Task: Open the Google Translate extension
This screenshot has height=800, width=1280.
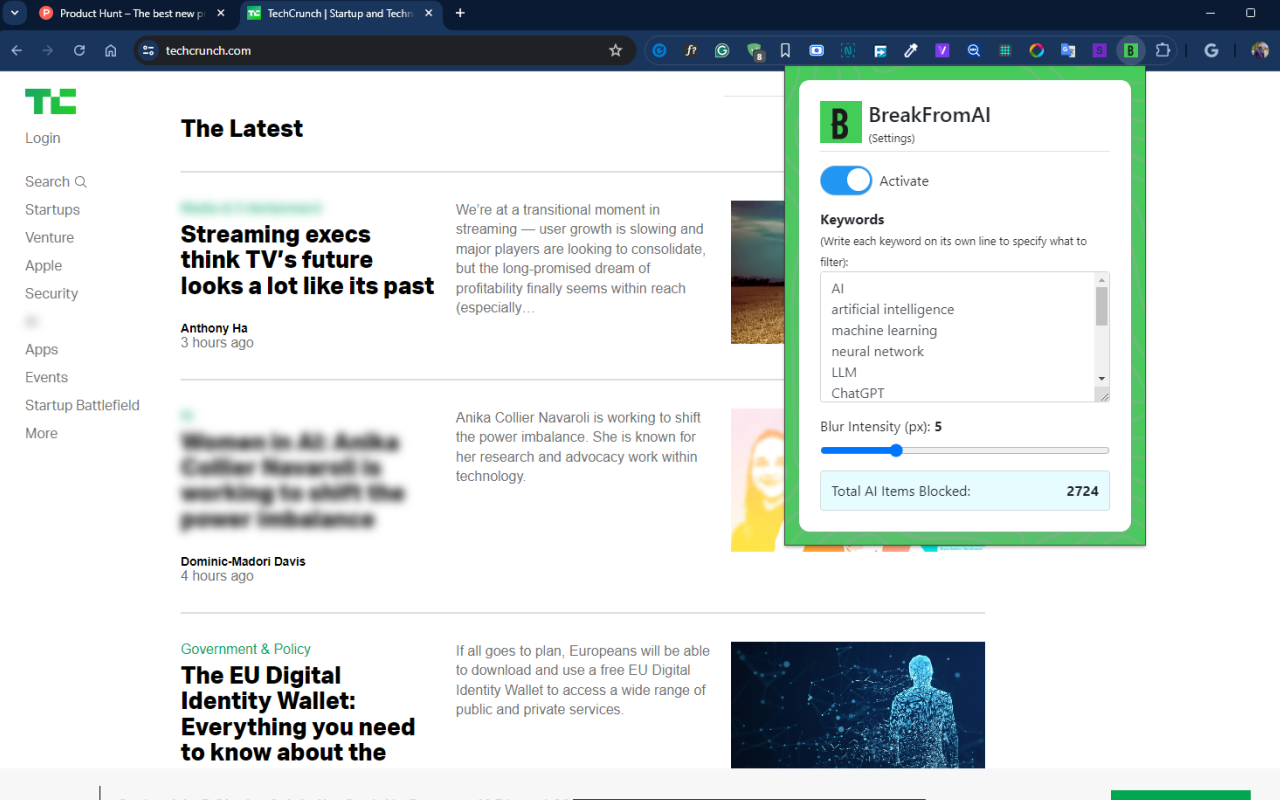Action: [1068, 50]
